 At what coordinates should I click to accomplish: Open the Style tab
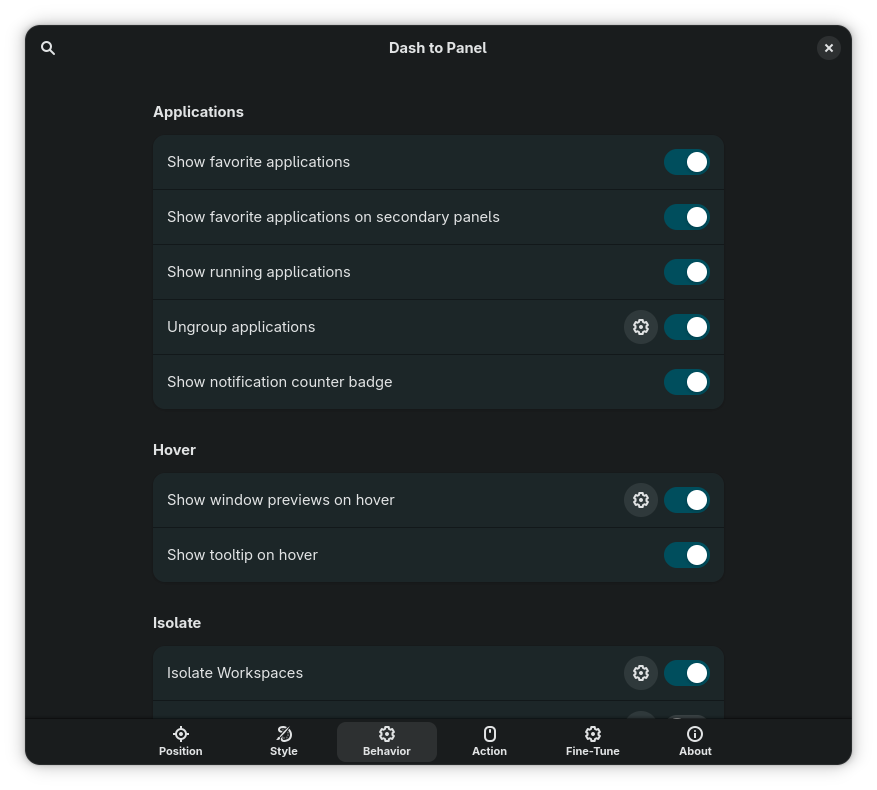[x=284, y=741]
